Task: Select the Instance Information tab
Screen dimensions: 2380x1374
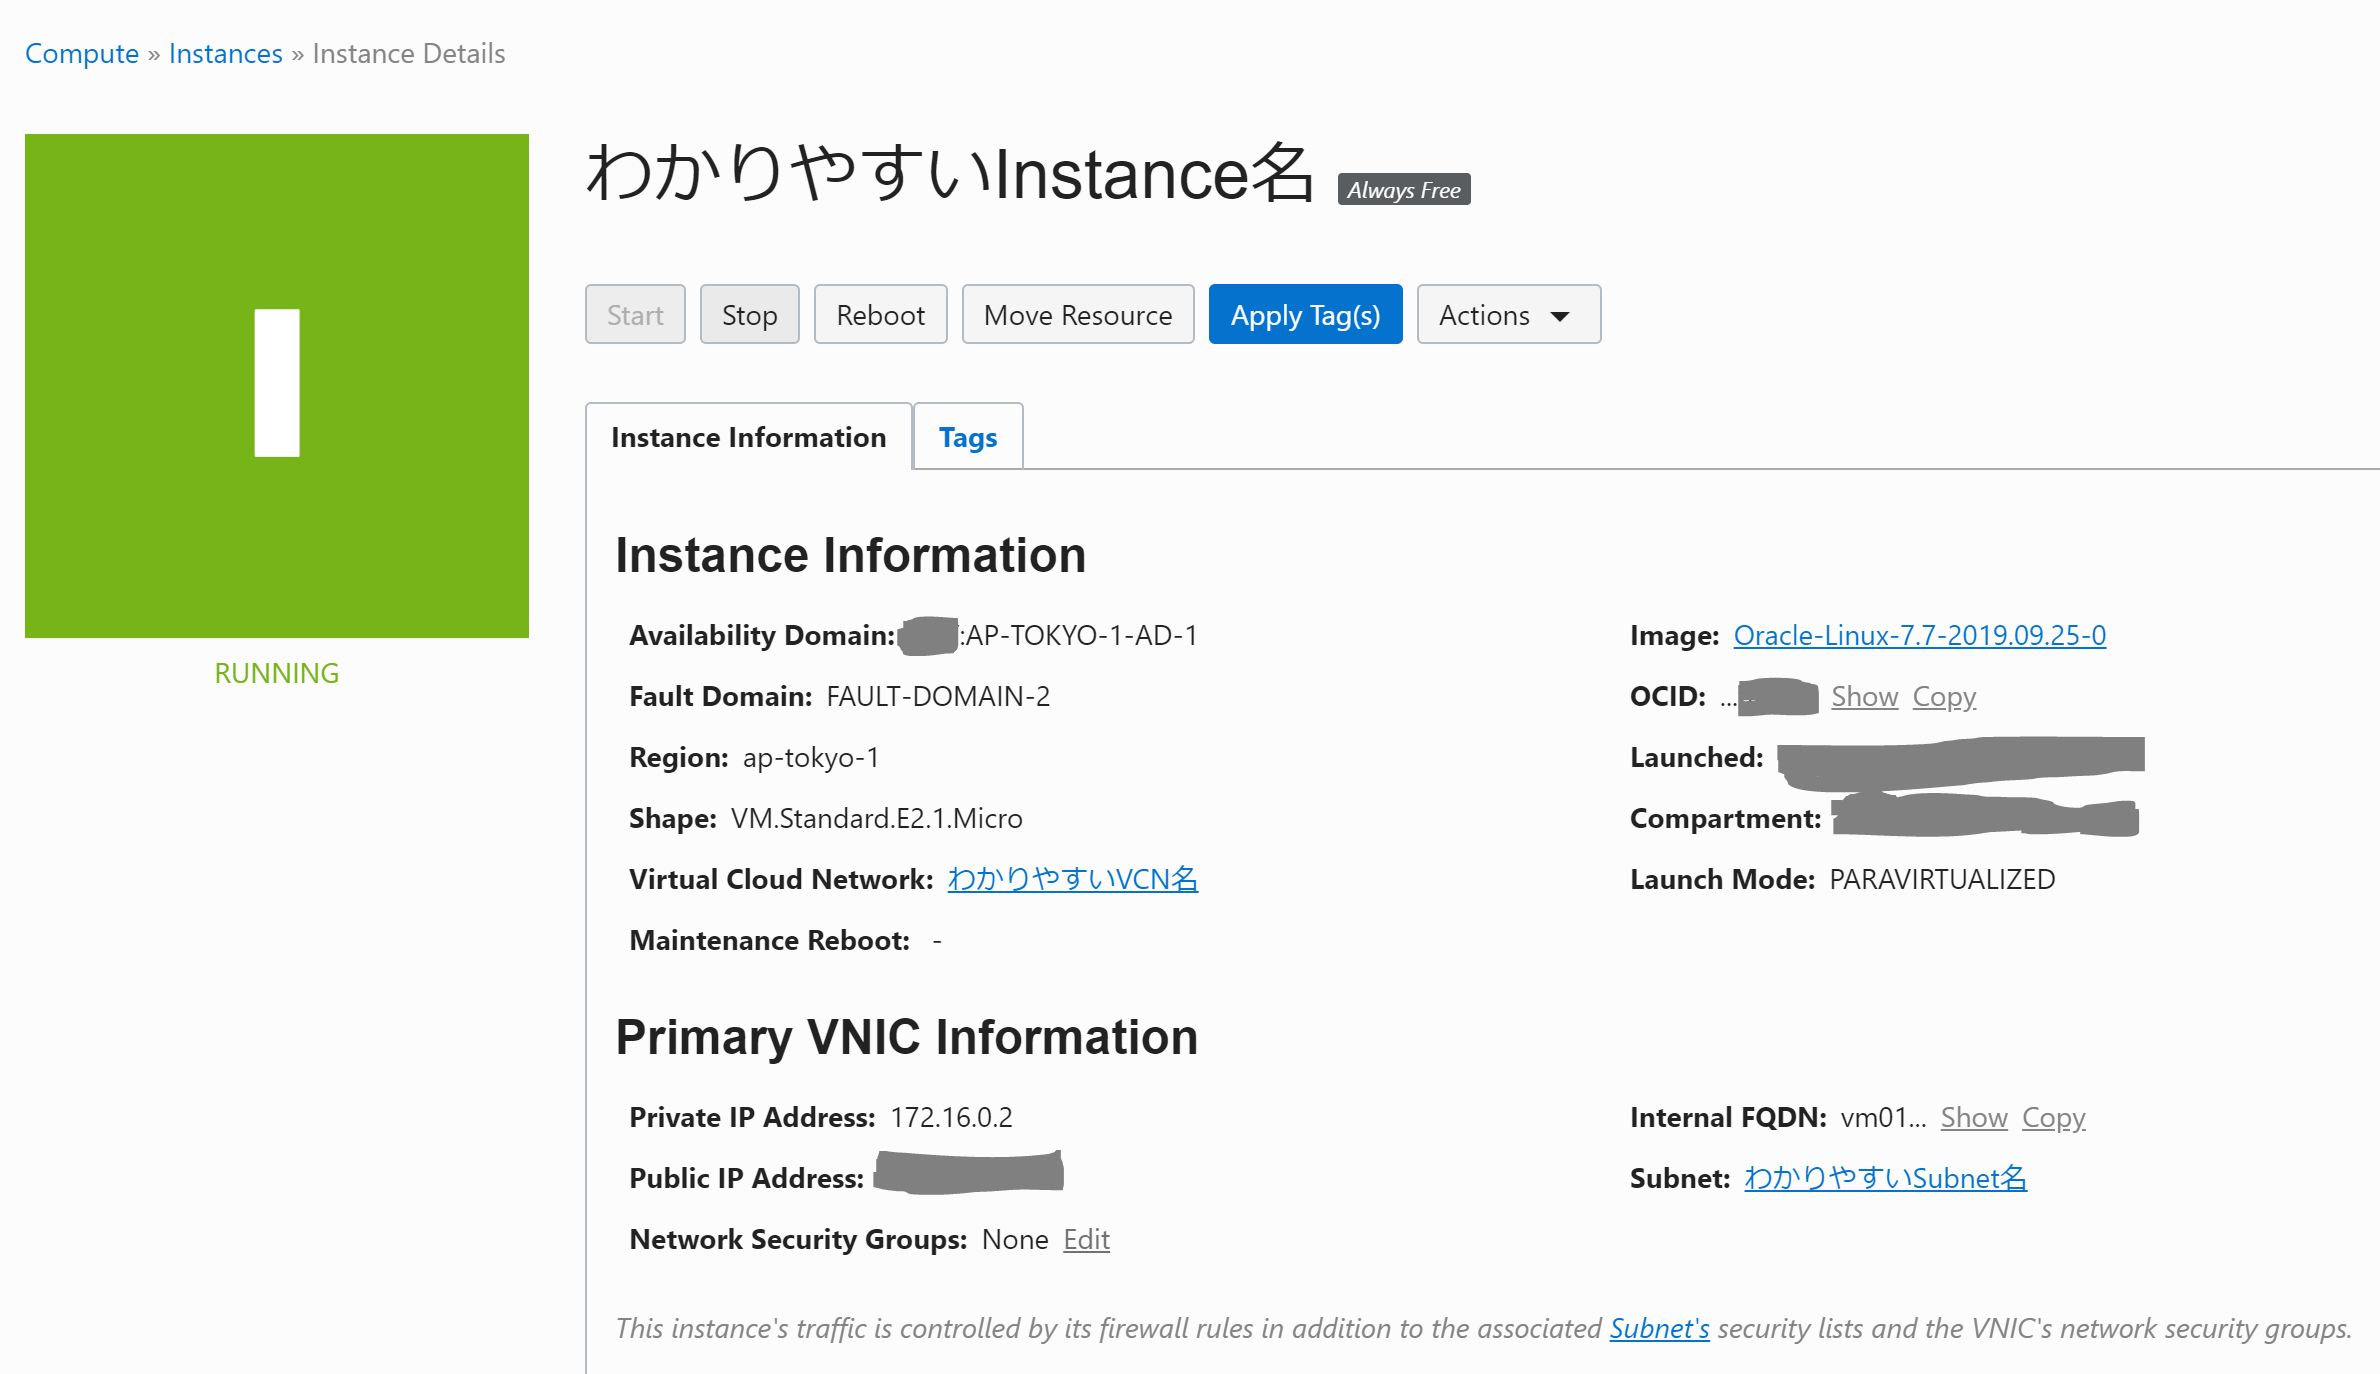Action: [x=748, y=437]
